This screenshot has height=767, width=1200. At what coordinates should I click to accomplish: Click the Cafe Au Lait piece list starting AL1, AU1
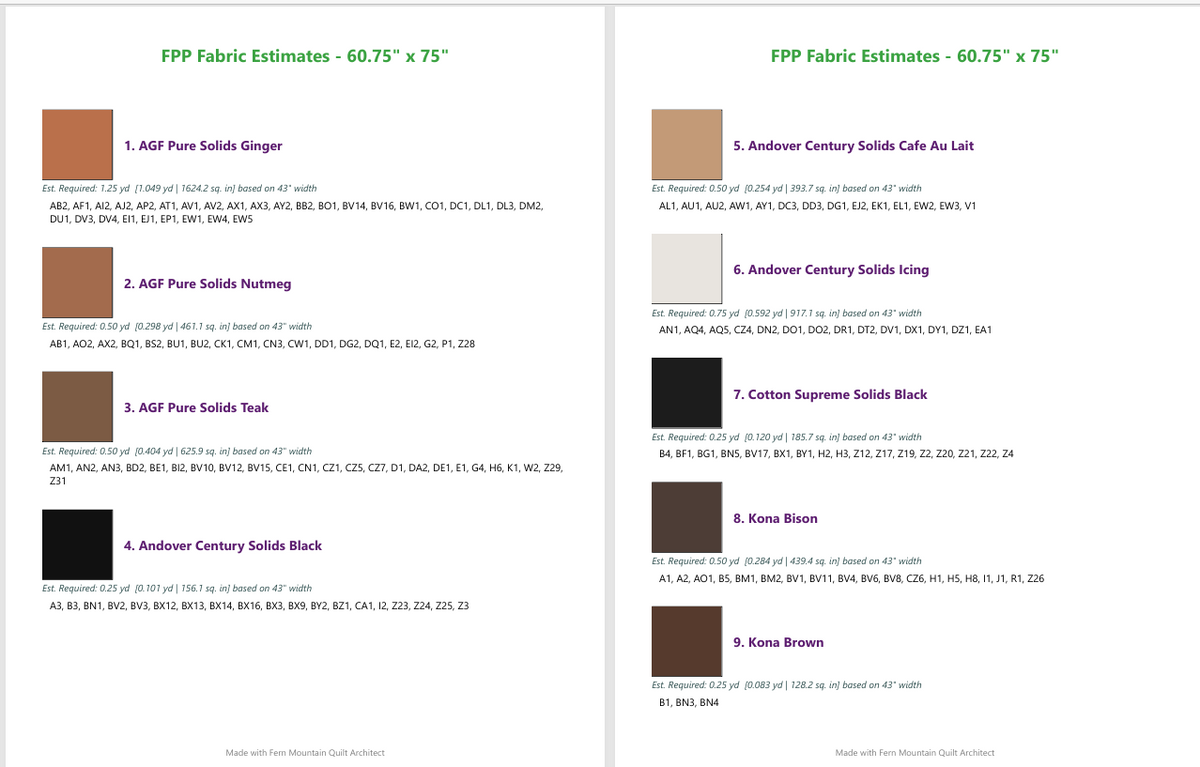tap(818, 206)
